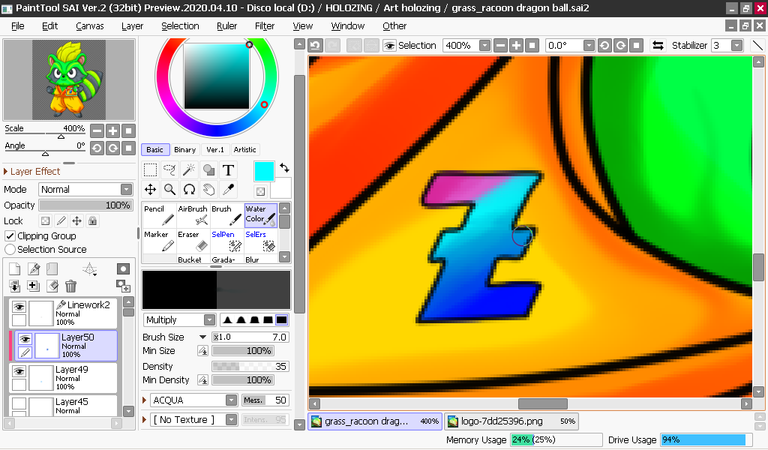Image resolution: width=768 pixels, height=450 pixels.
Task: Toggle the Clipping Group checkbox
Action: [10, 236]
